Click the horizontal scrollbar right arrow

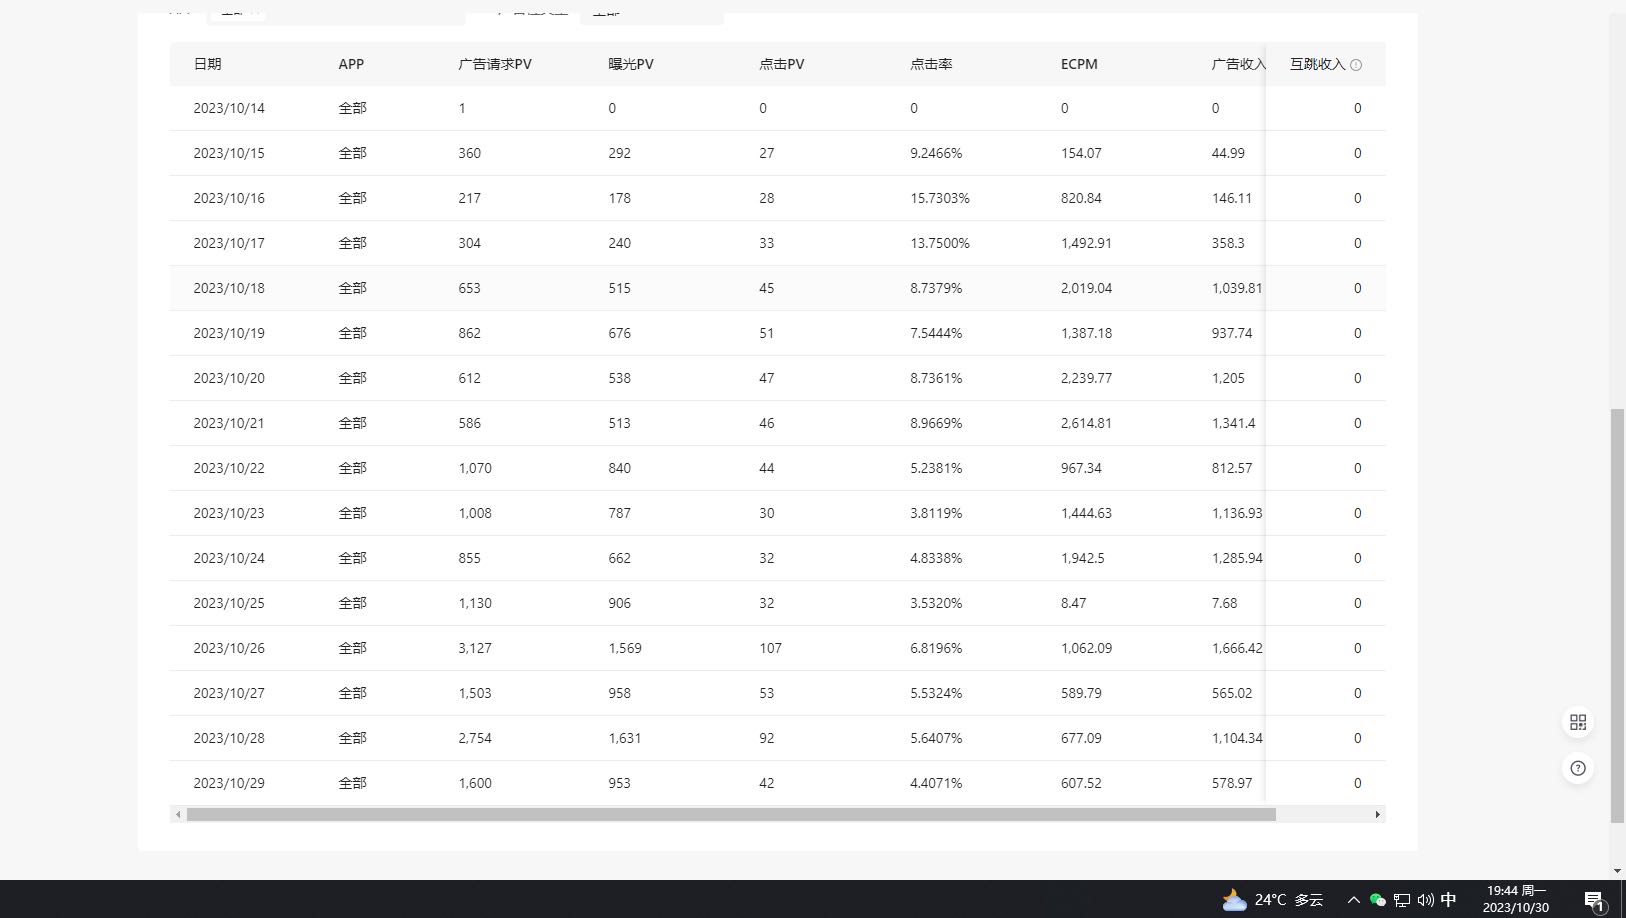(1378, 814)
